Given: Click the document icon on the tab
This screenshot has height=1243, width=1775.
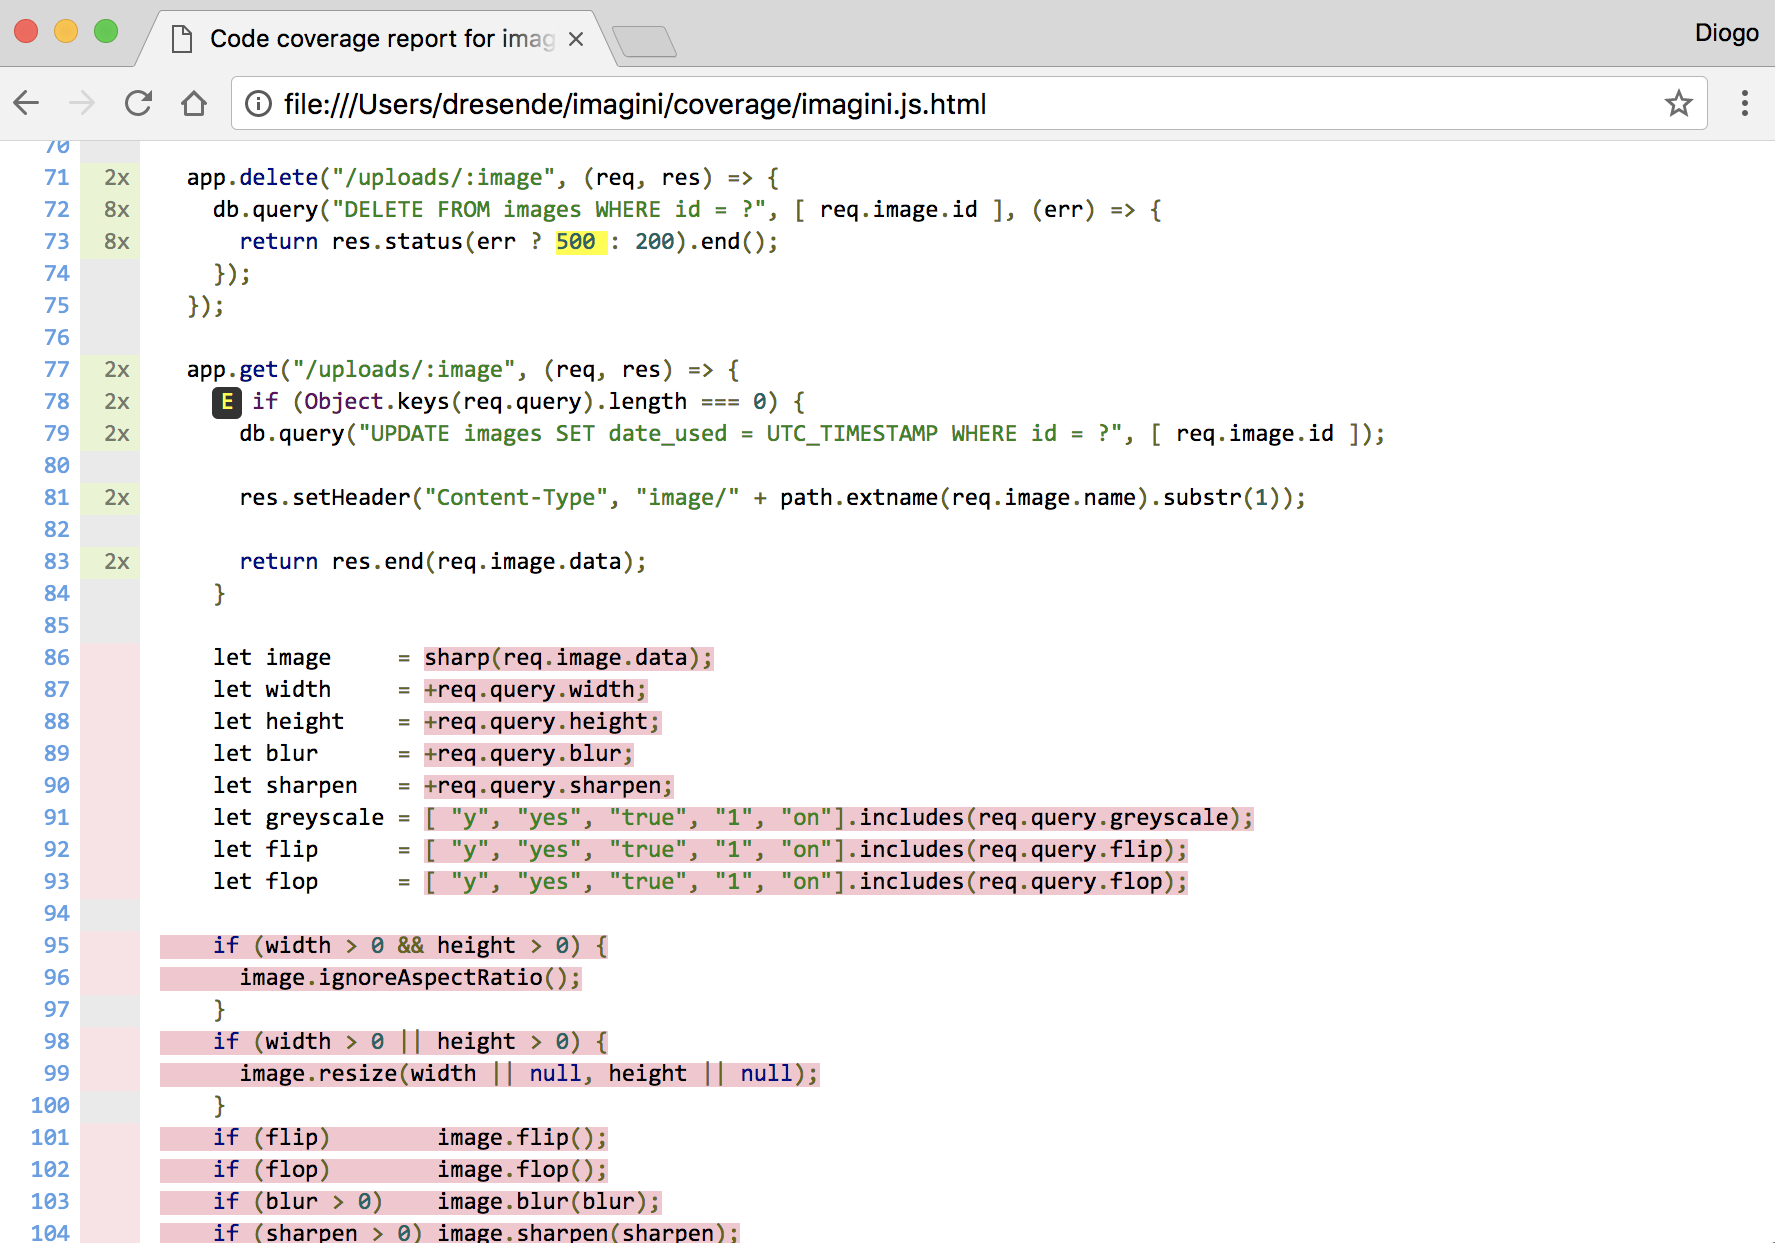Looking at the screenshot, I should pyautogui.click(x=182, y=39).
